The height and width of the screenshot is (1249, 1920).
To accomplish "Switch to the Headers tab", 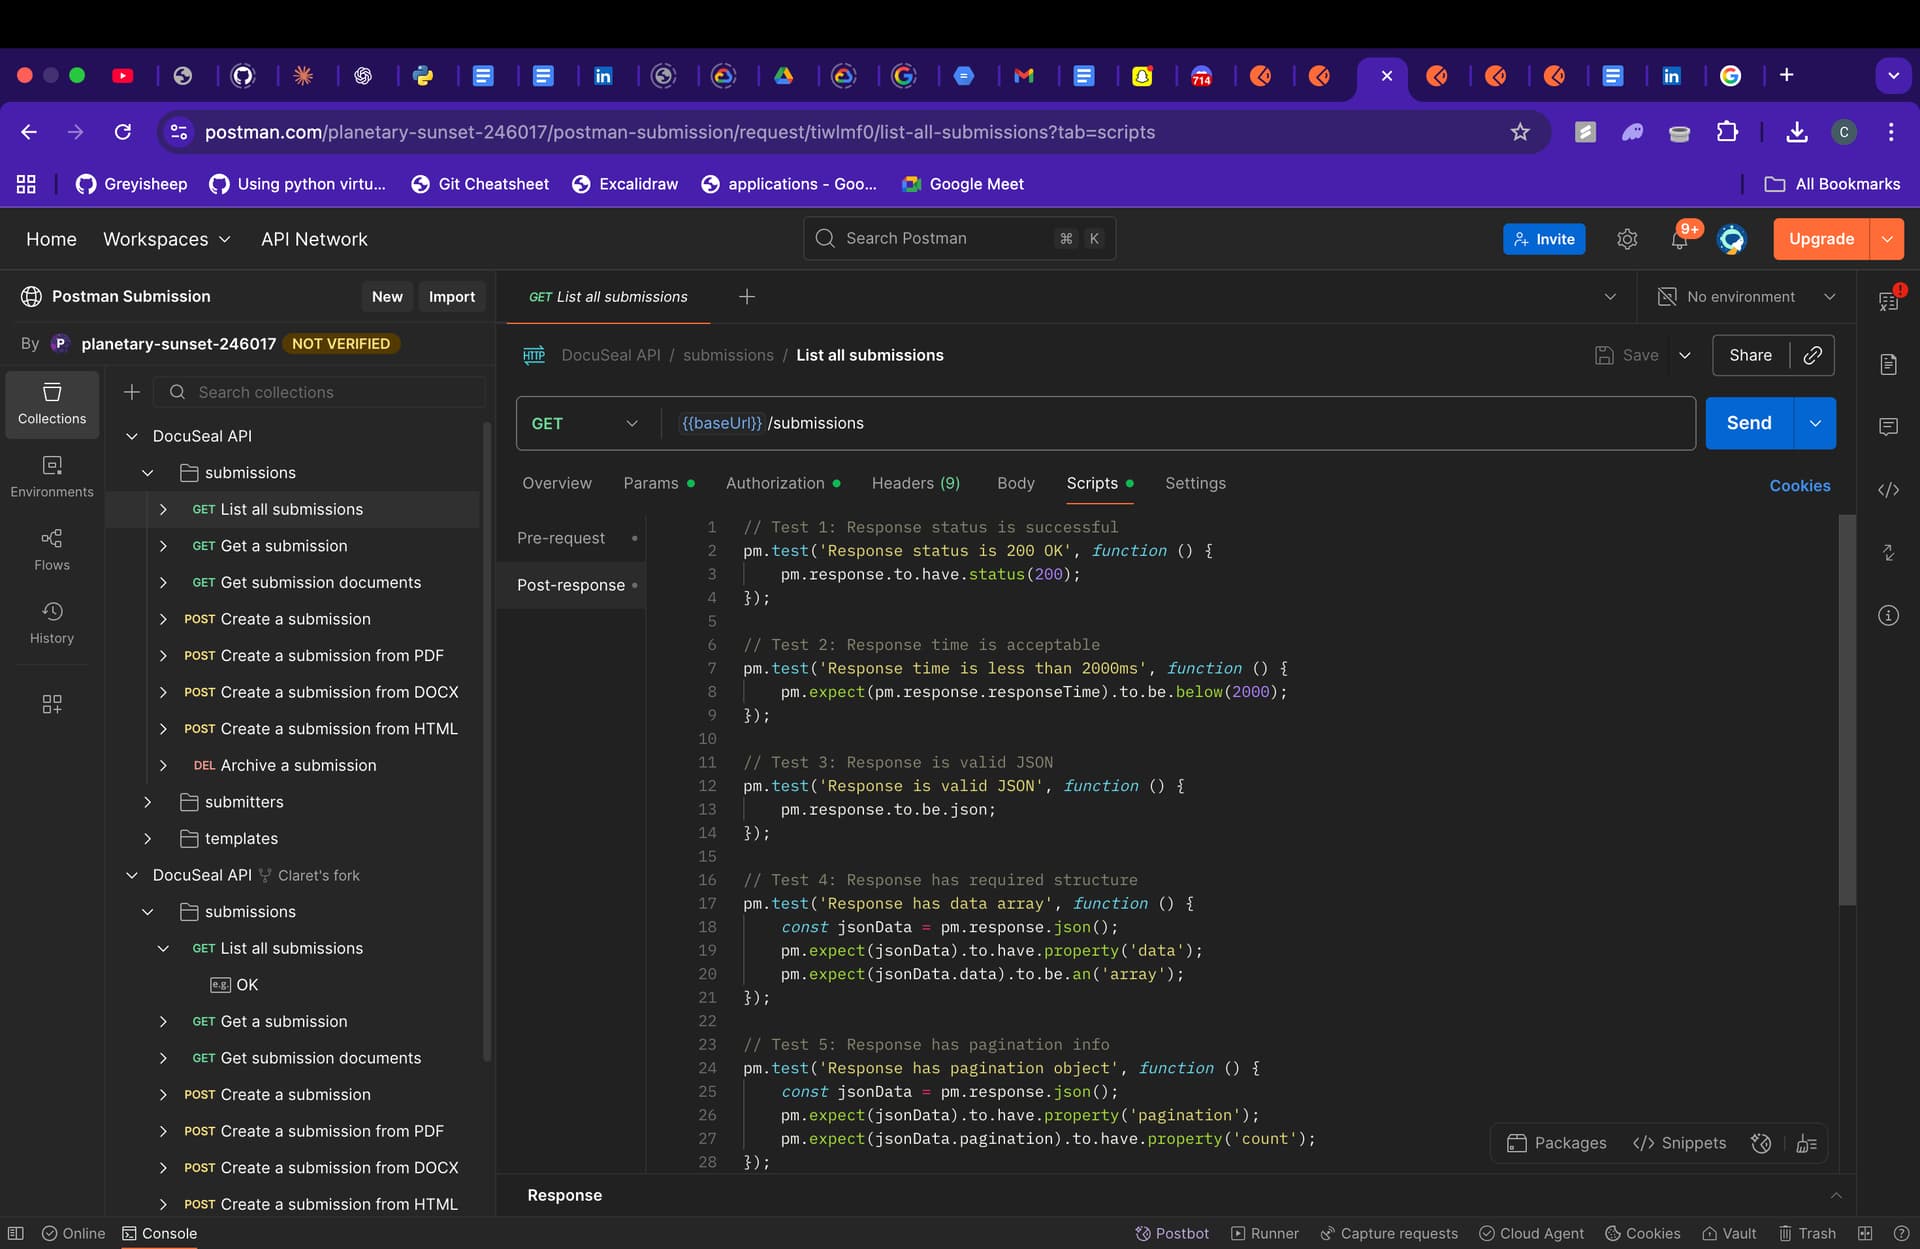I will (x=915, y=483).
